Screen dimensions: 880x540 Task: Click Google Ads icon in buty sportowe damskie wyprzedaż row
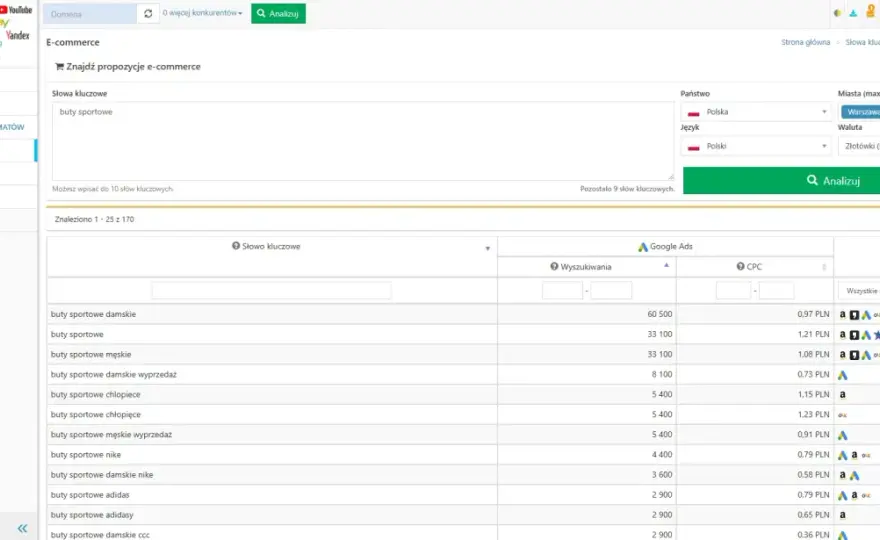tap(842, 375)
